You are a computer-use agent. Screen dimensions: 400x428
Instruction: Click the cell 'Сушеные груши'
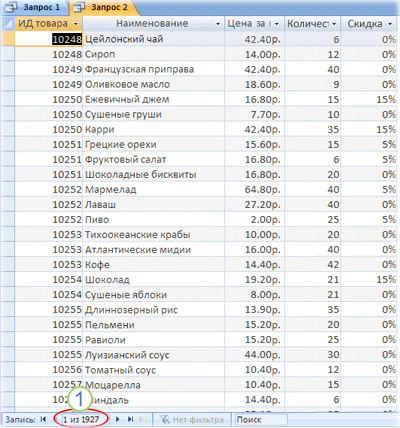[x=153, y=114]
